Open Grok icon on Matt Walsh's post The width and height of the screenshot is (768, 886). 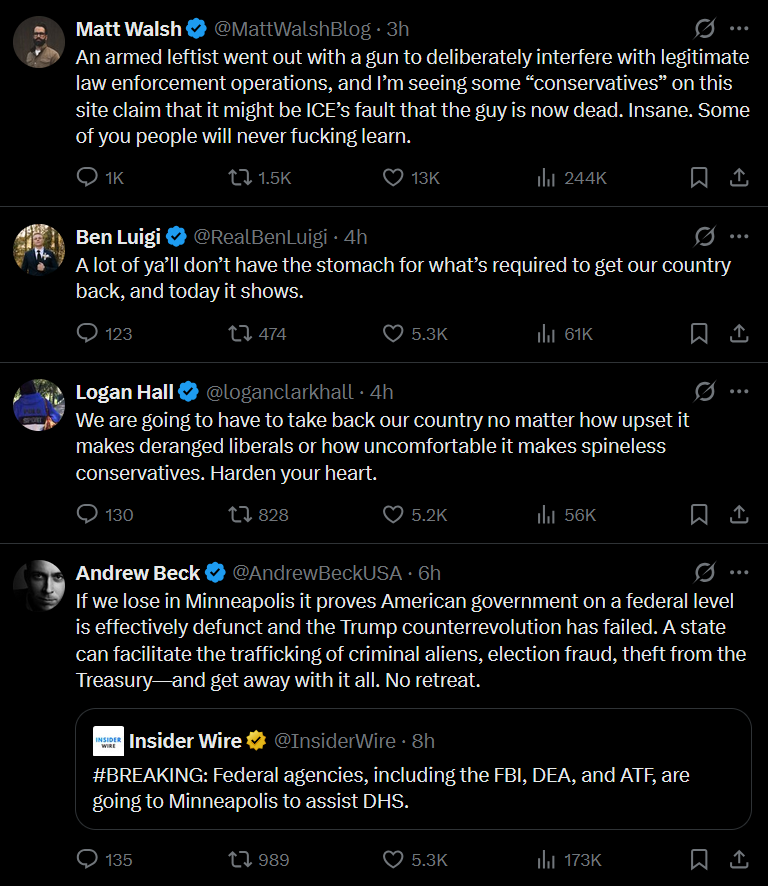(704, 29)
